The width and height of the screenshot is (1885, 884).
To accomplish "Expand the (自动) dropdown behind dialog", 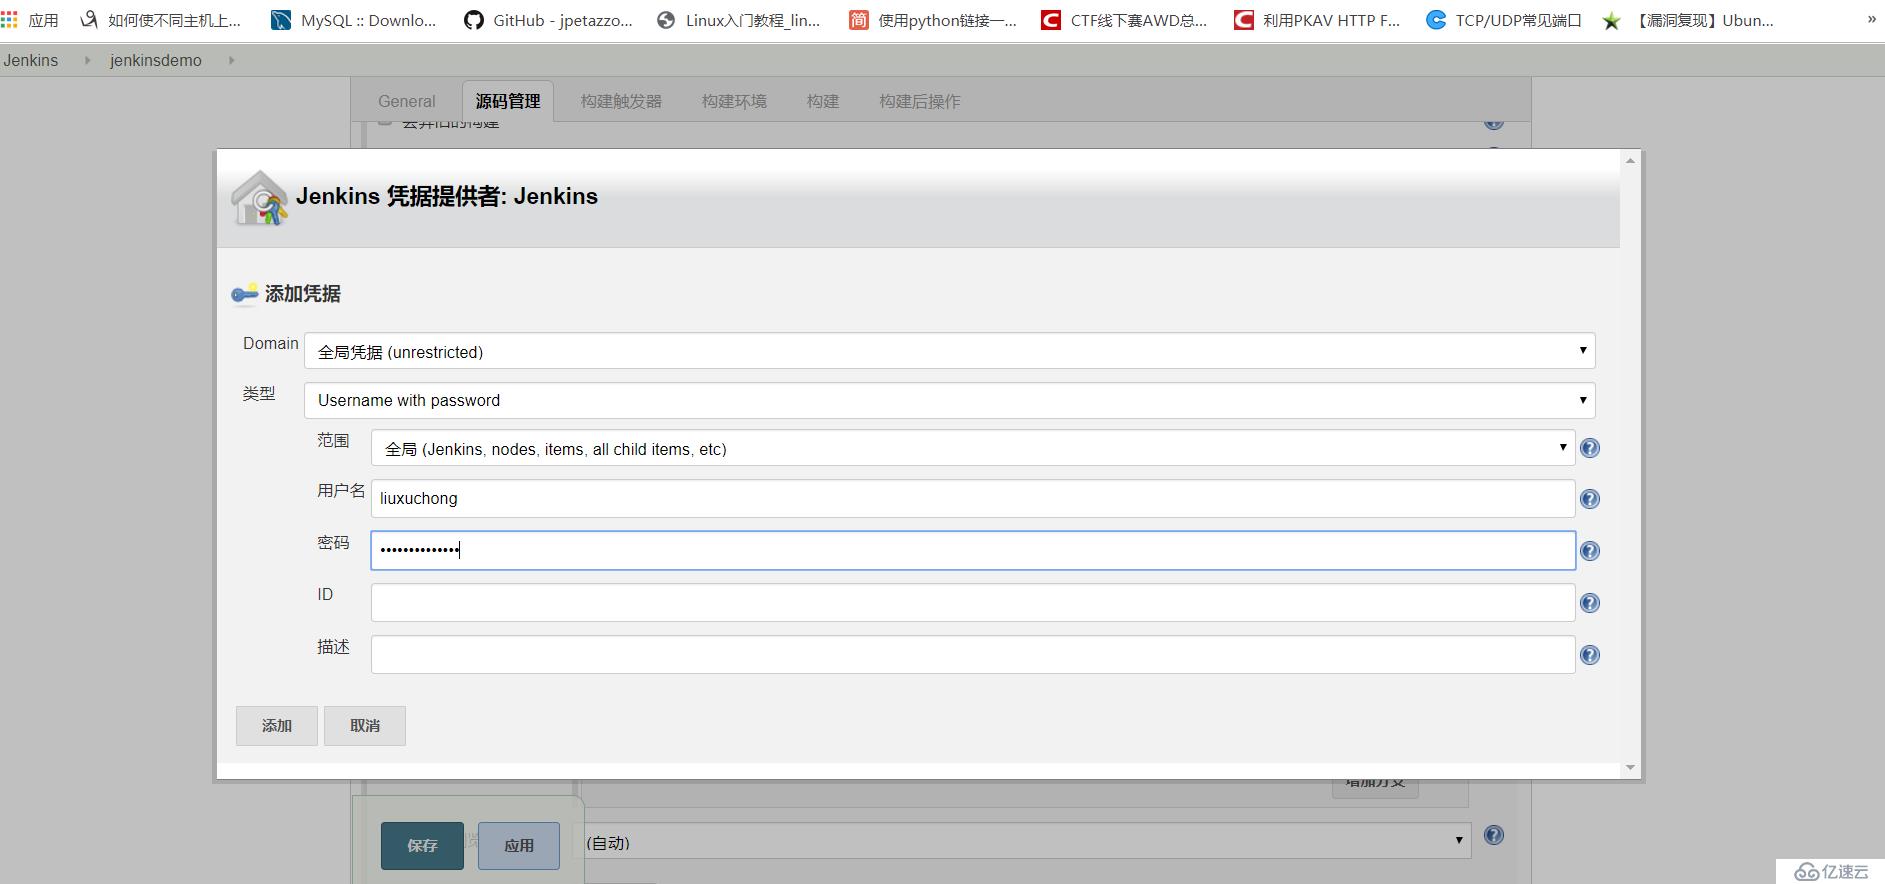I will 1025,842.
